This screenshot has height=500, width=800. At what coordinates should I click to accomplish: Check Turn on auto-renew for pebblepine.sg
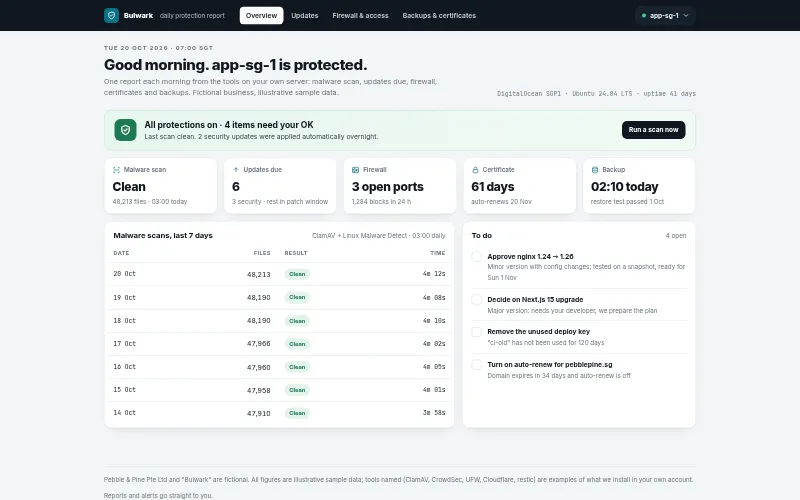point(477,365)
